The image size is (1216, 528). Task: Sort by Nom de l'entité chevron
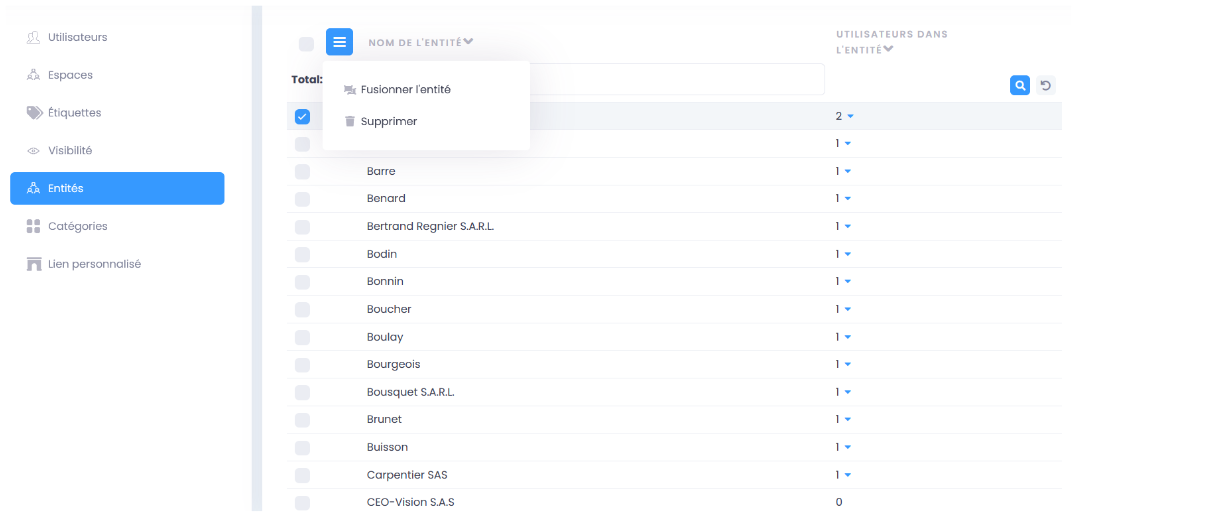pos(468,42)
